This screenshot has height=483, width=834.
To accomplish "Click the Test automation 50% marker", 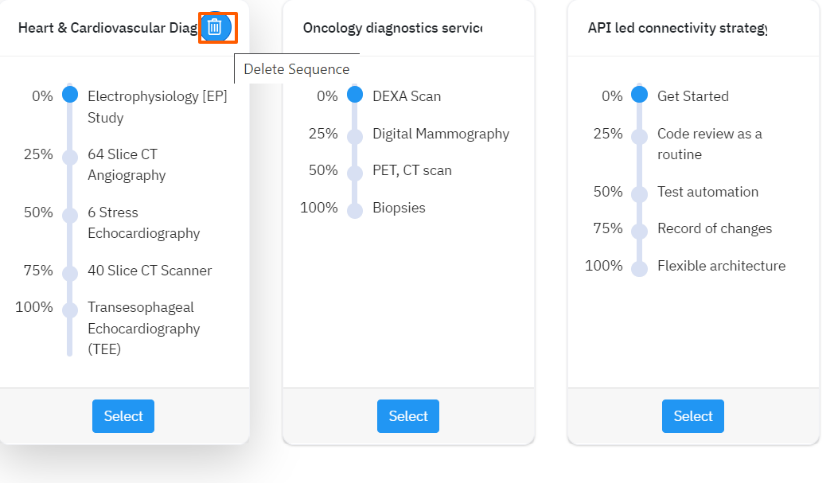I will 639,194.
